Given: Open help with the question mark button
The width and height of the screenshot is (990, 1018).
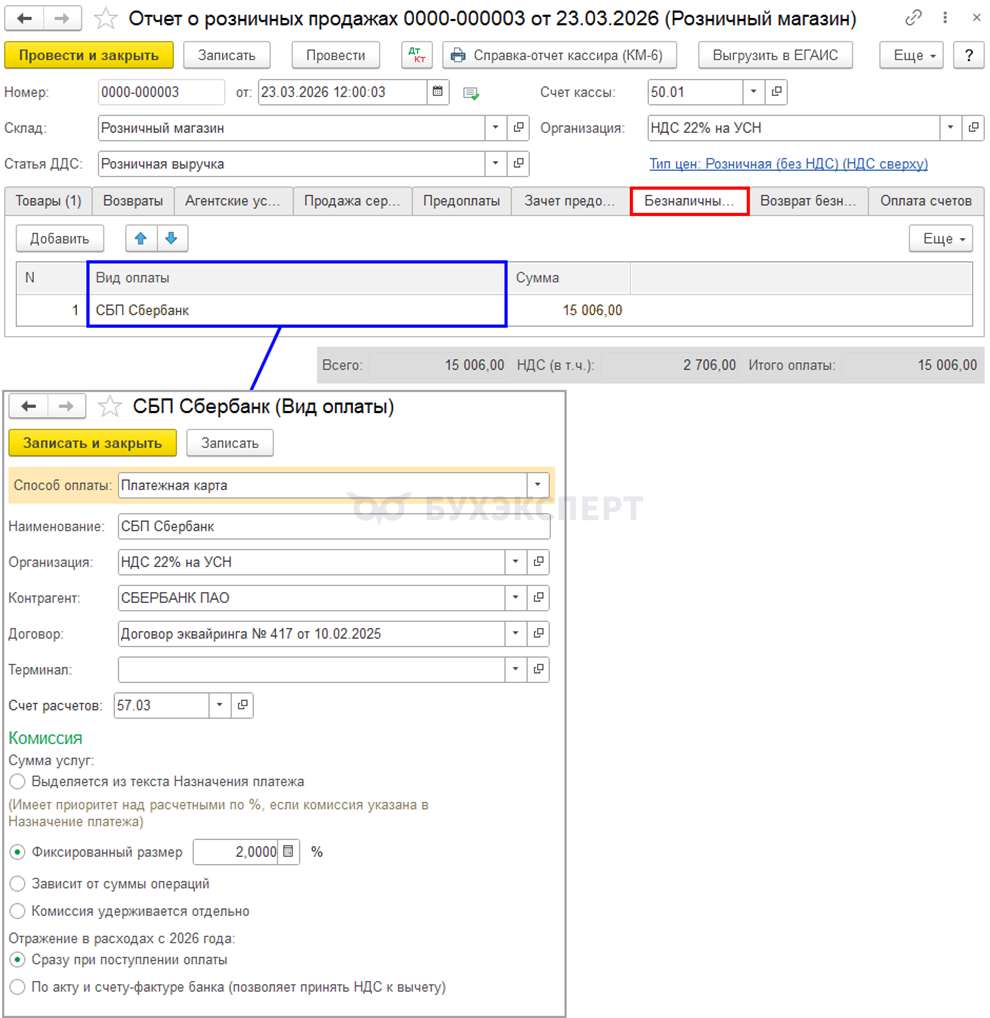Looking at the screenshot, I should pyautogui.click(x=969, y=55).
